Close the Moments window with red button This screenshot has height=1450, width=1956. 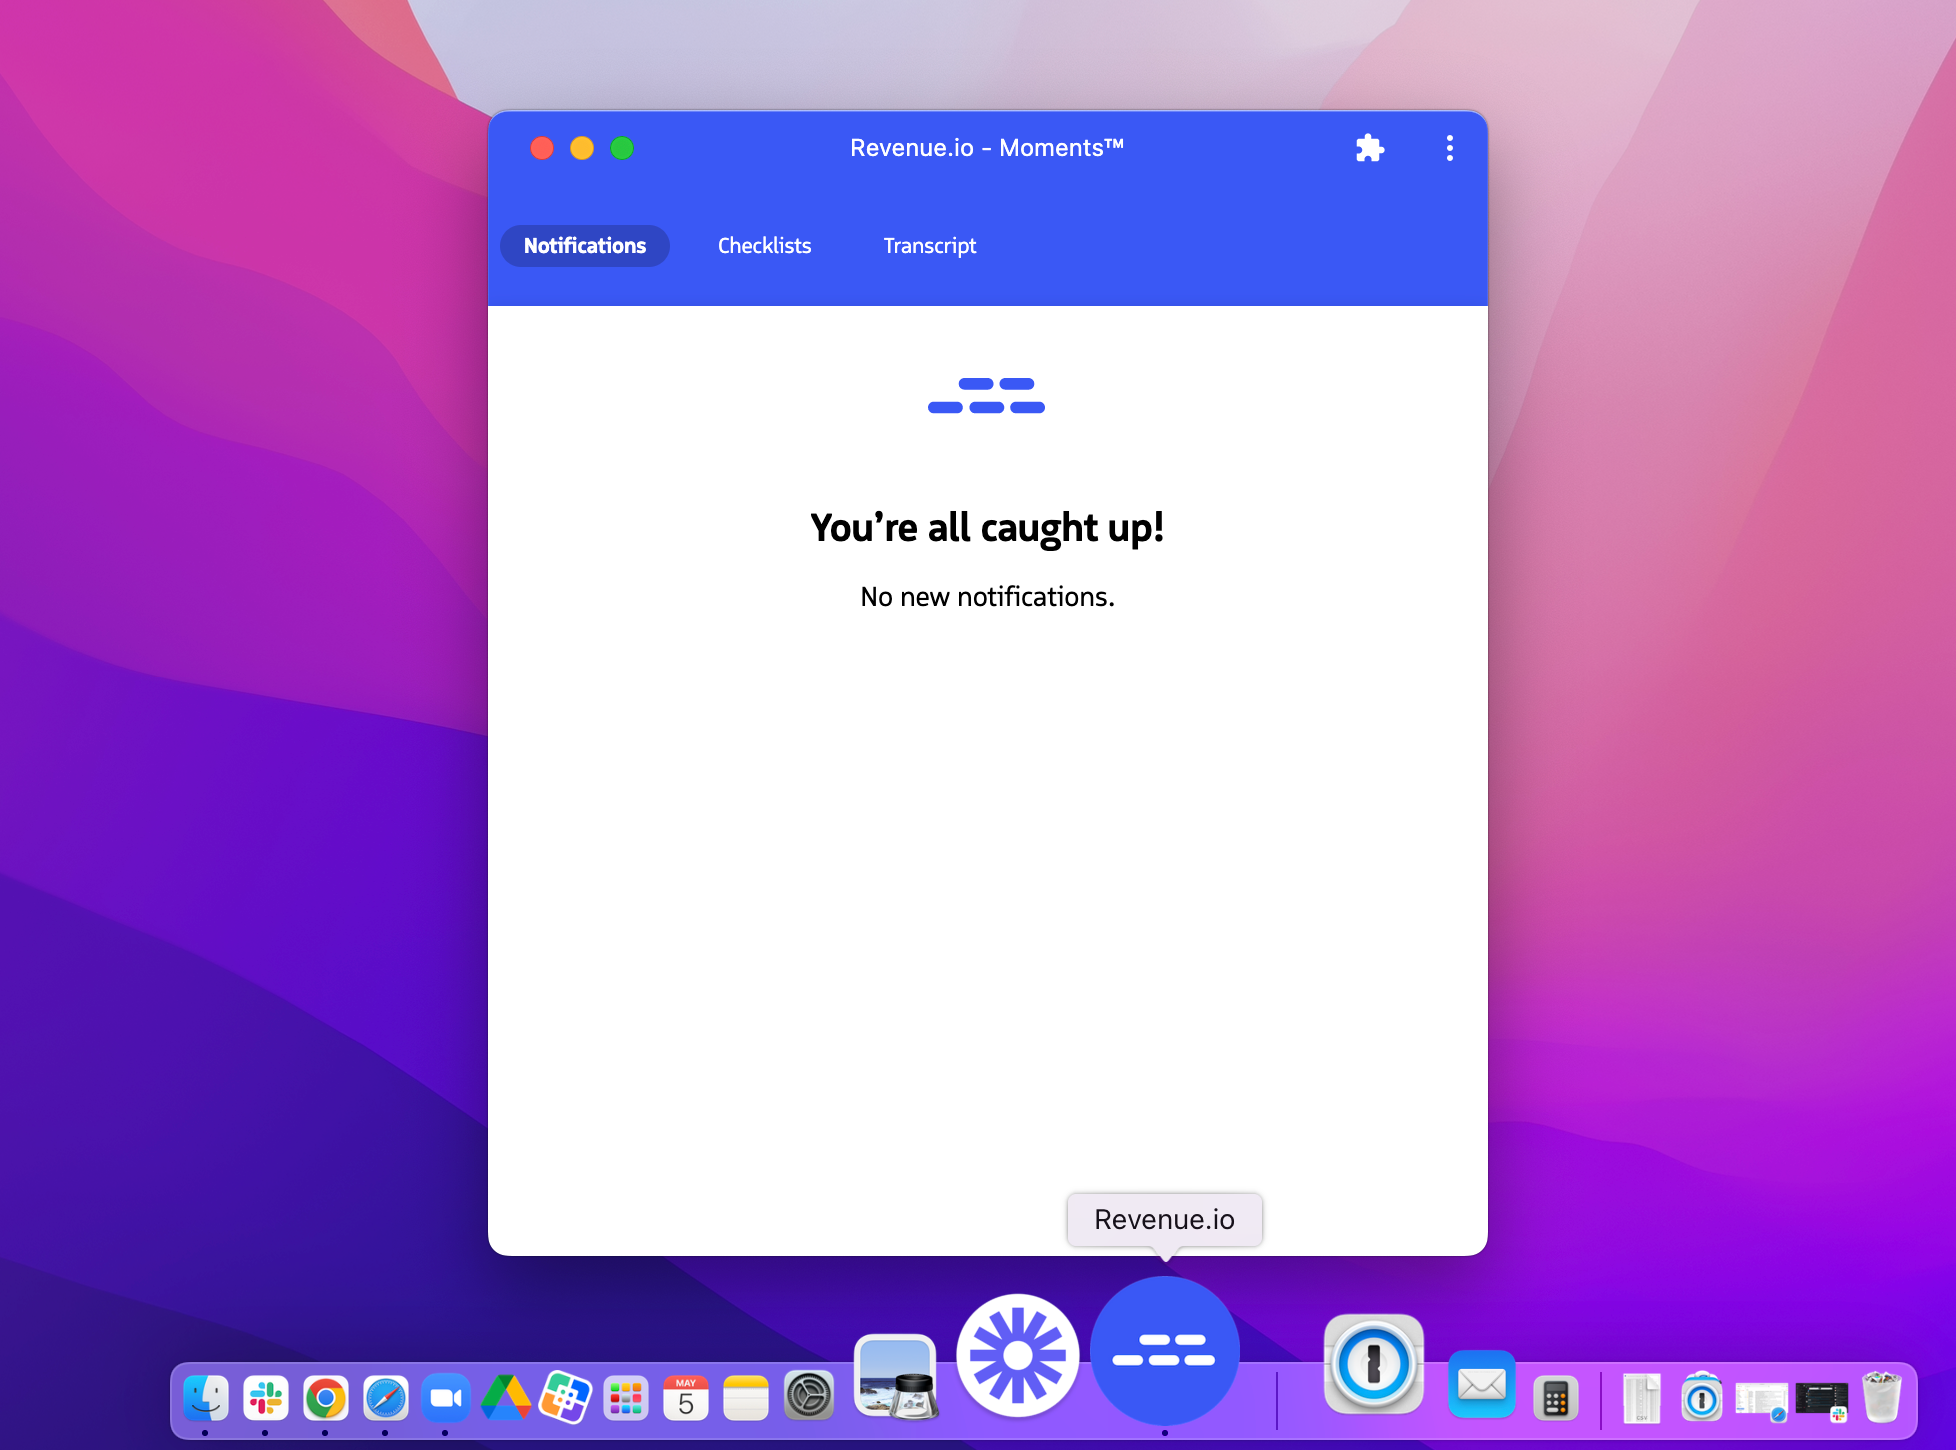click(542, 148)
